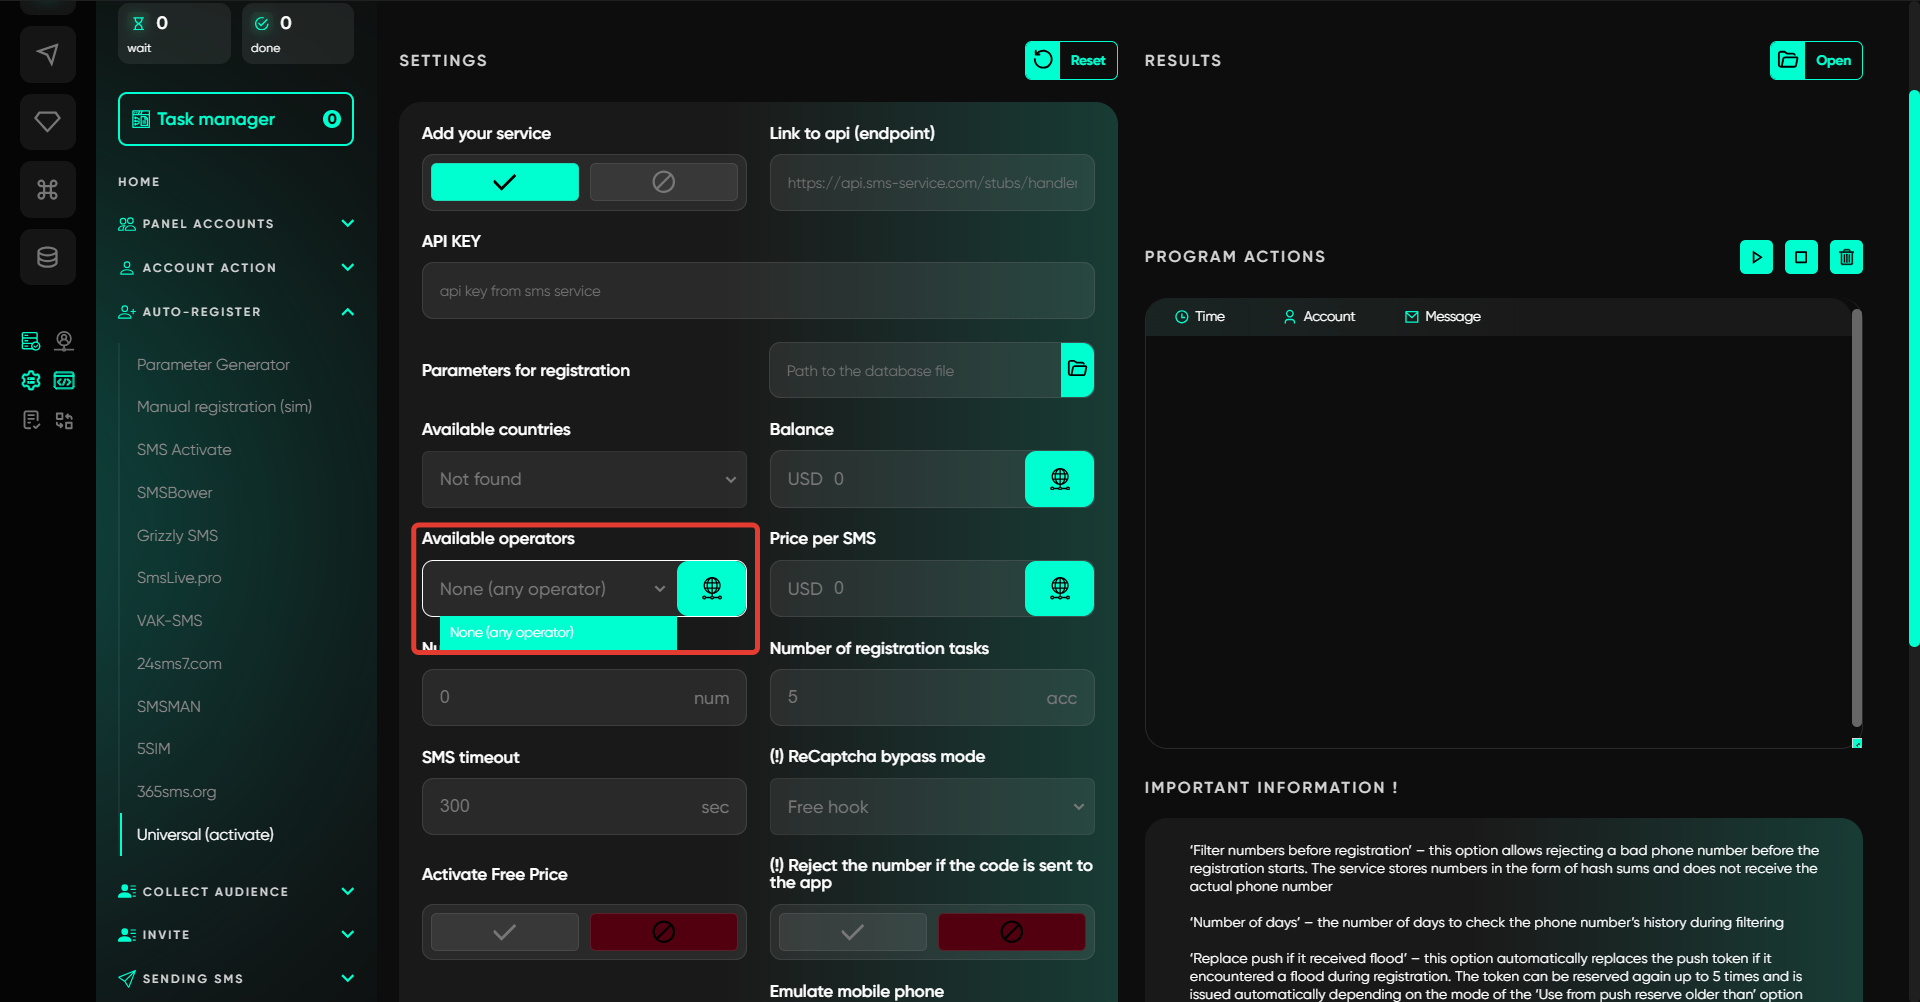
Task: Click the API KEY input field
Action: pyautogui.click(x=757, y=291)
